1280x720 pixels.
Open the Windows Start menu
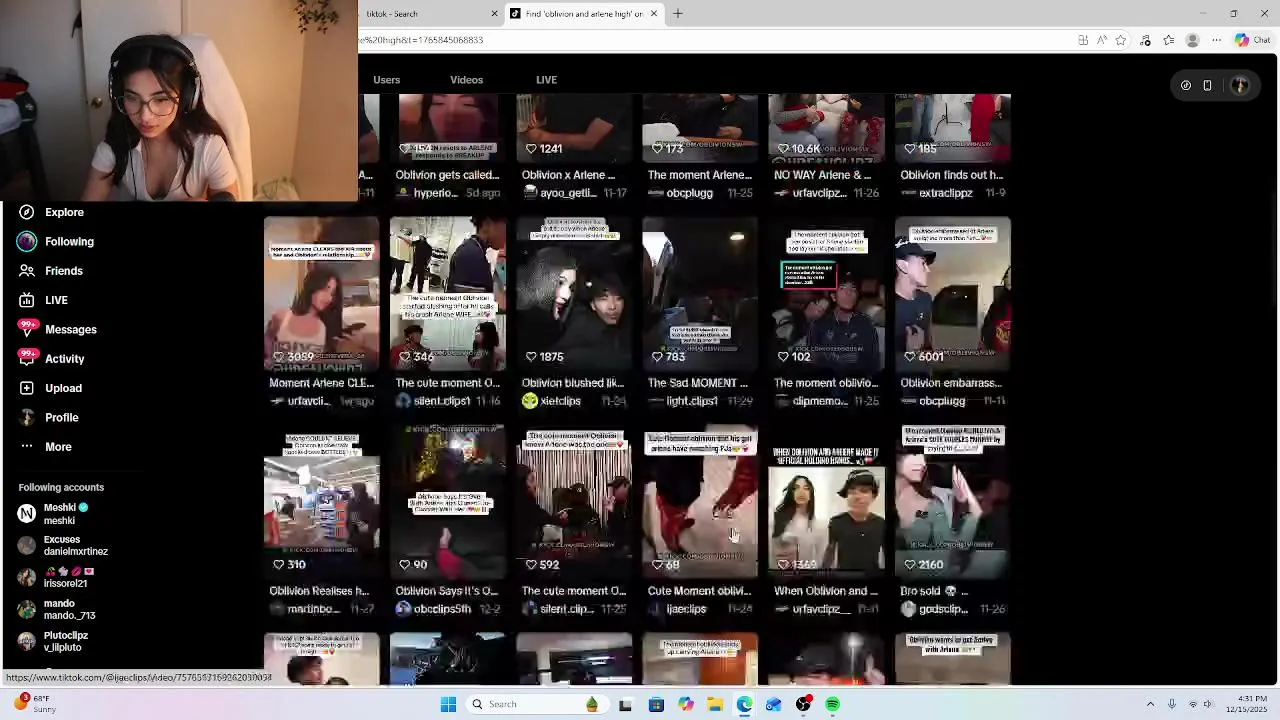tap(448, 704)
